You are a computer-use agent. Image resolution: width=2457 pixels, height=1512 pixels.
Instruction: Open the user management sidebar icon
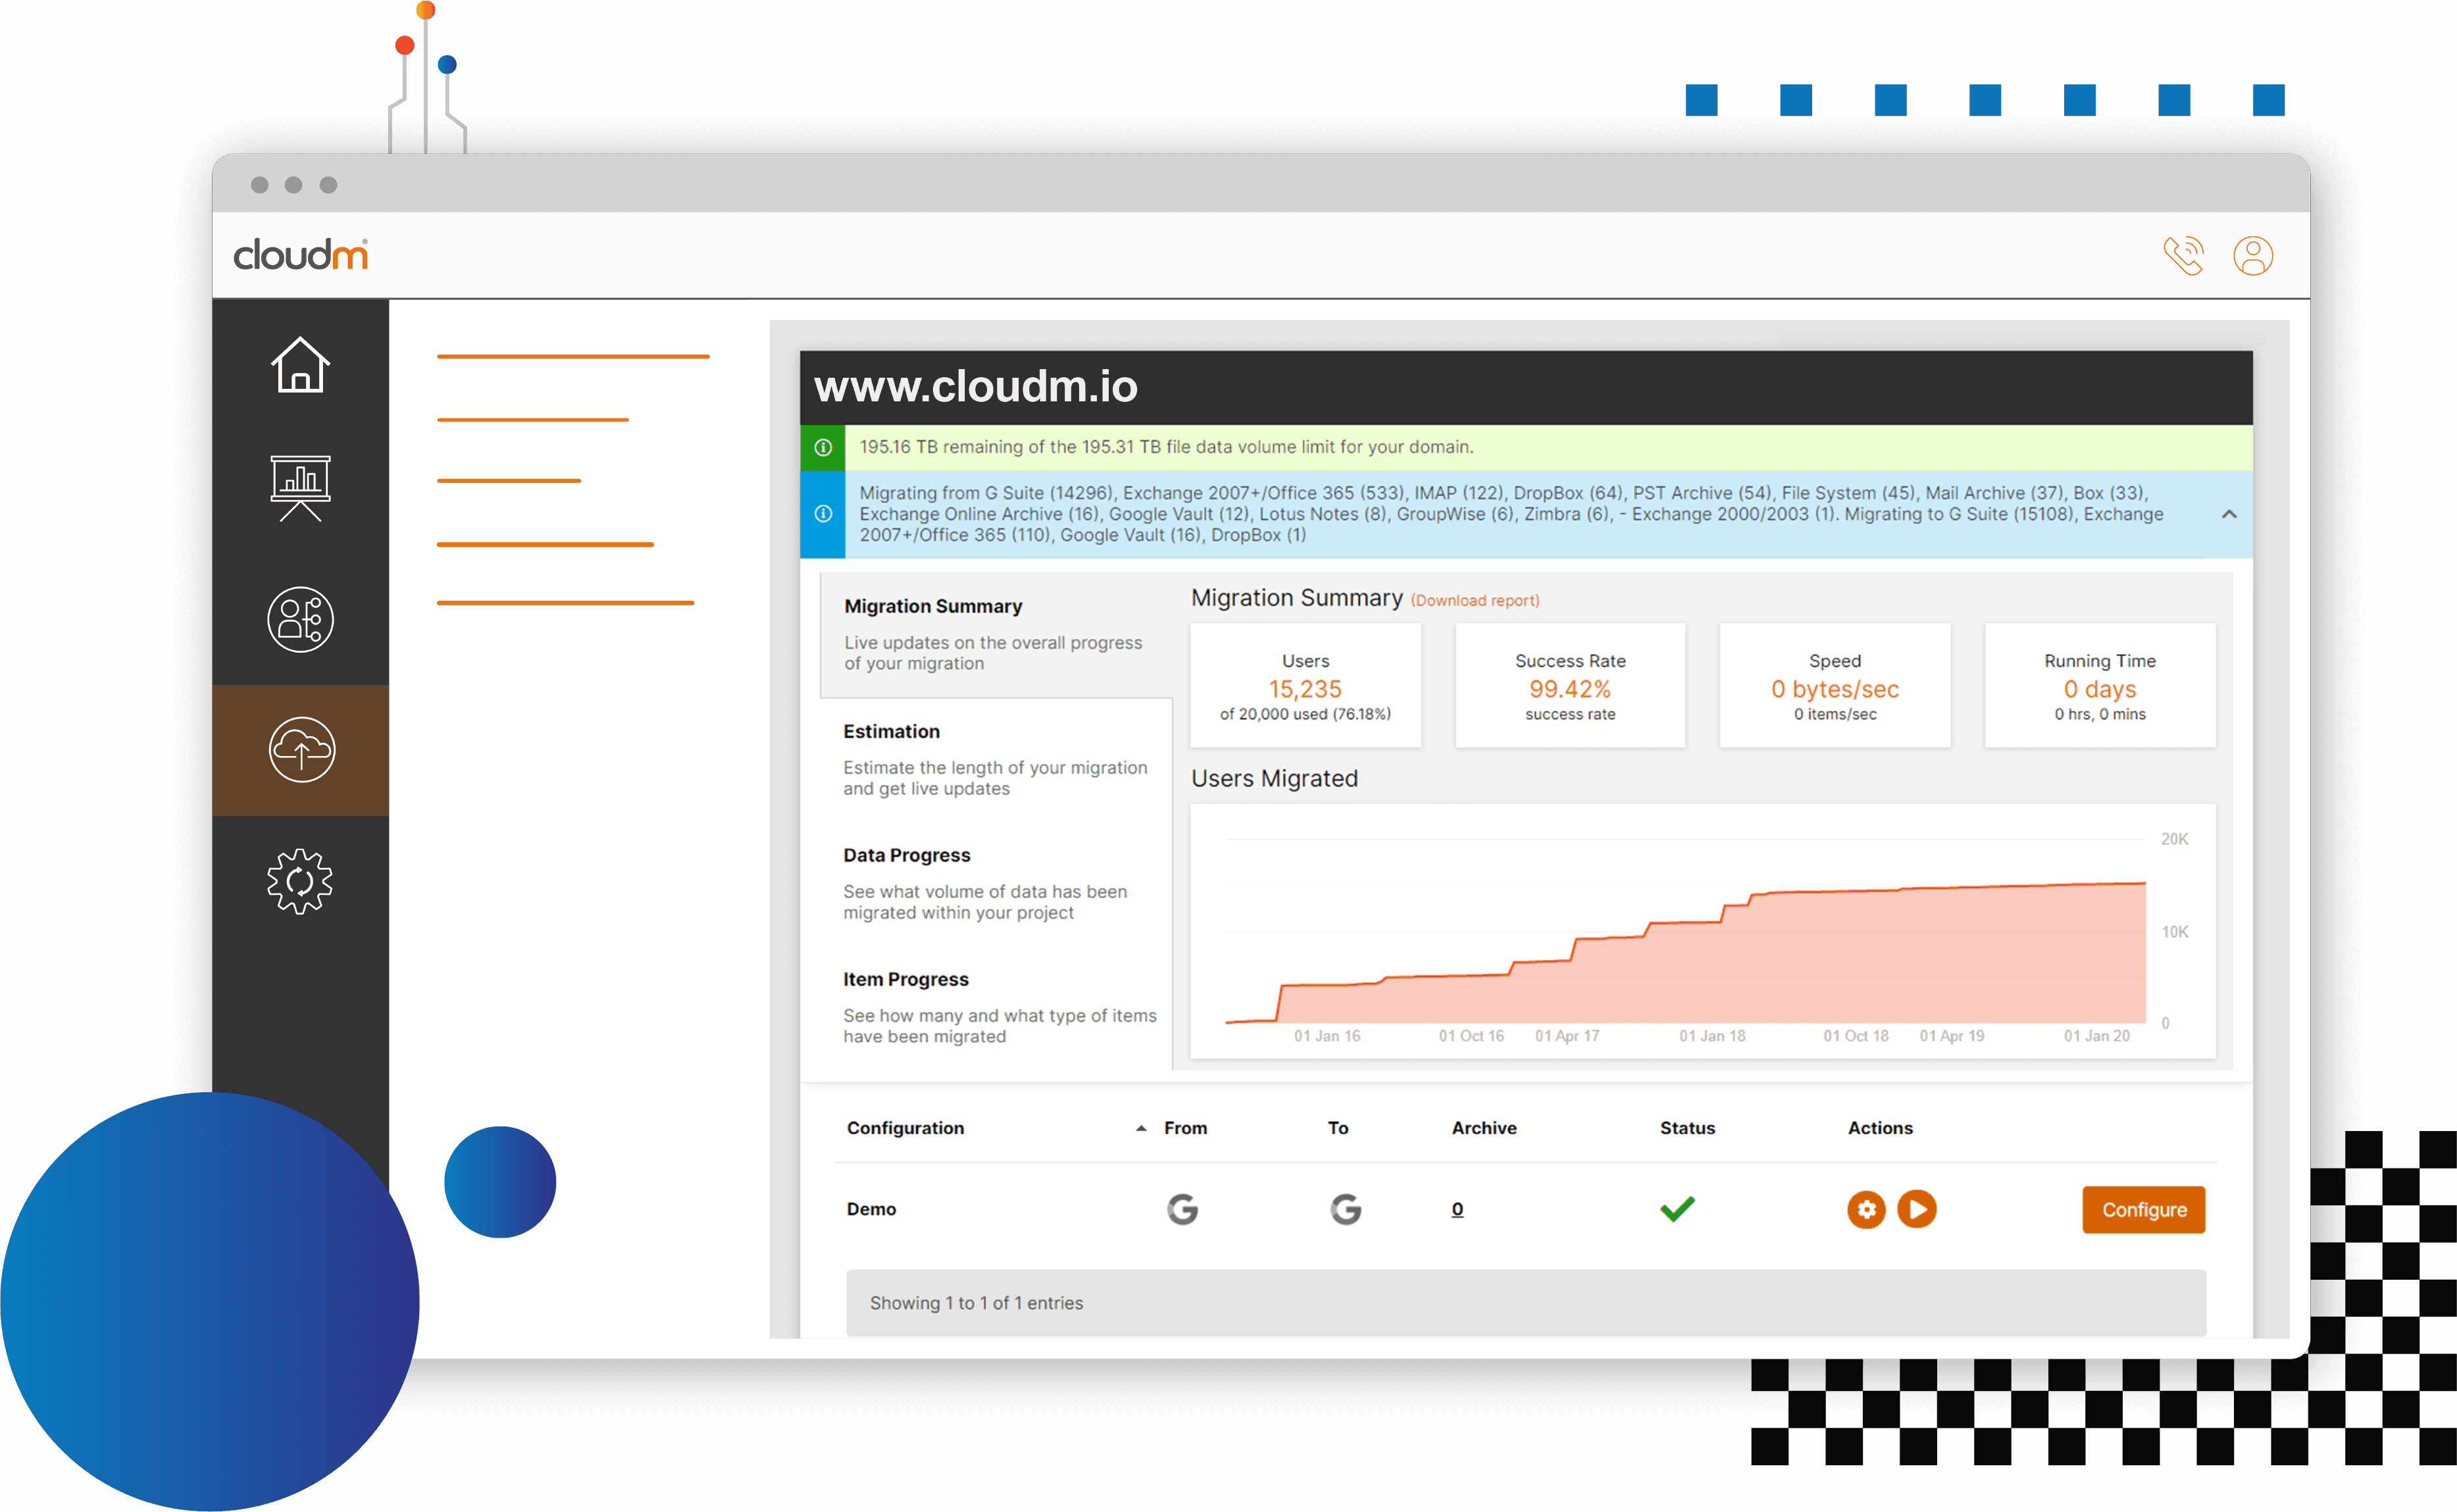tap(300, 619)
